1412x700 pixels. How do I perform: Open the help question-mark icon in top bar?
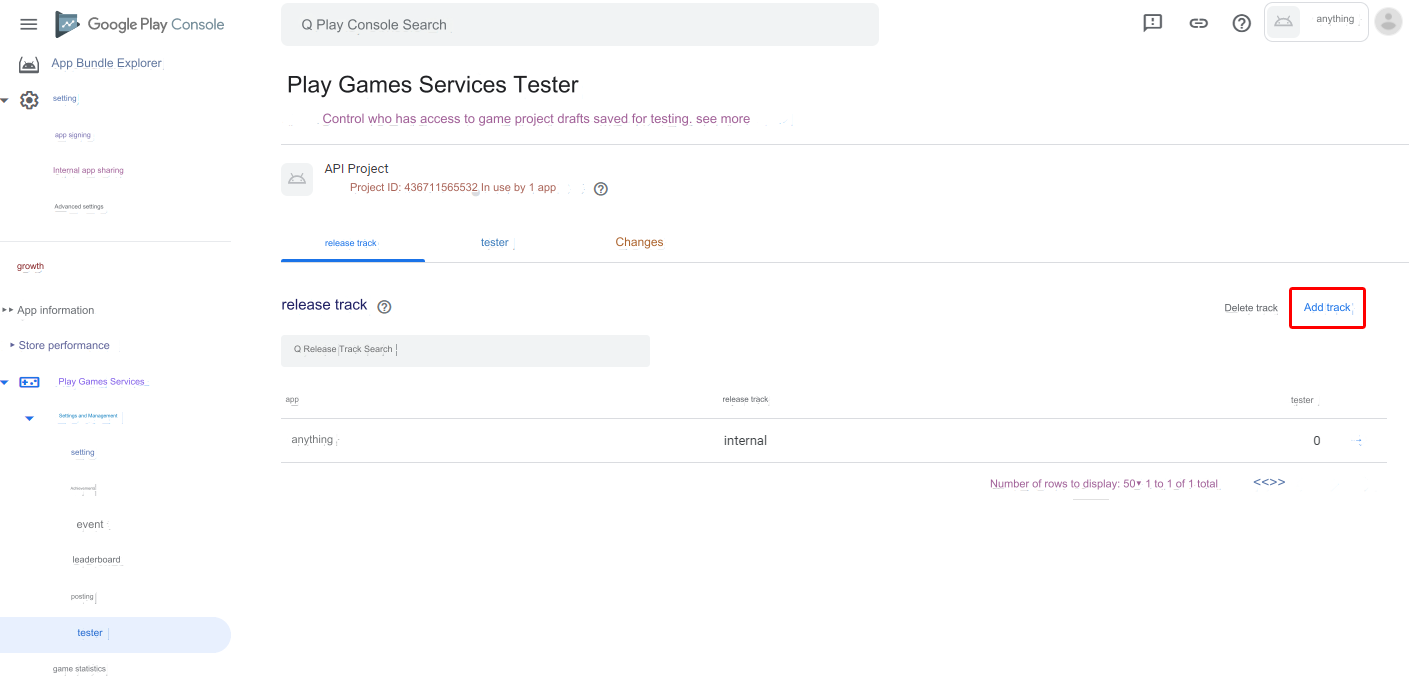click(1242, 23)
